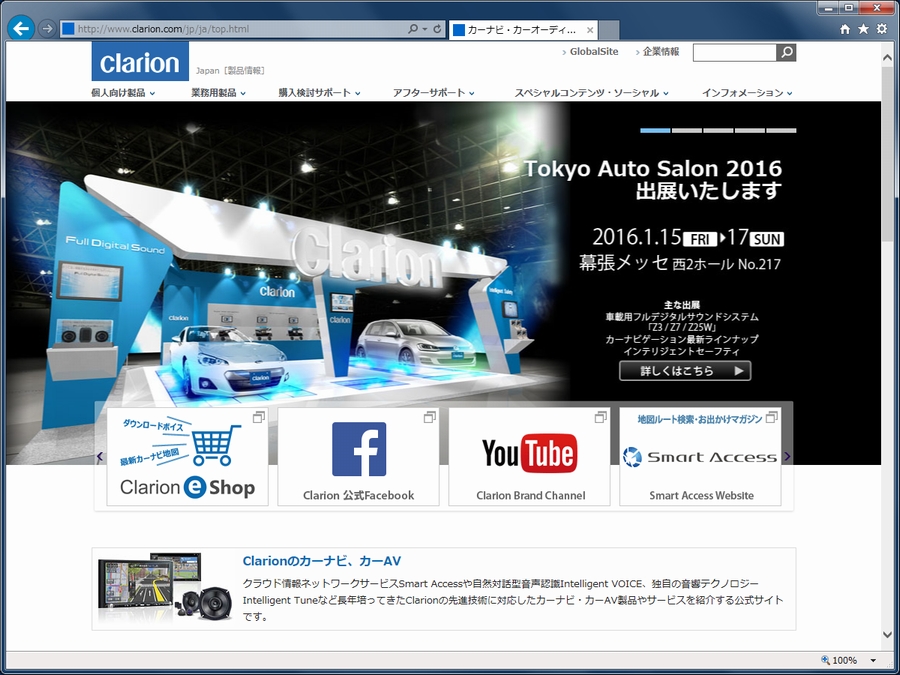Go back with the browser back arrow
The width and height of the screenshot is (900, 675).
tap(21, 28)
